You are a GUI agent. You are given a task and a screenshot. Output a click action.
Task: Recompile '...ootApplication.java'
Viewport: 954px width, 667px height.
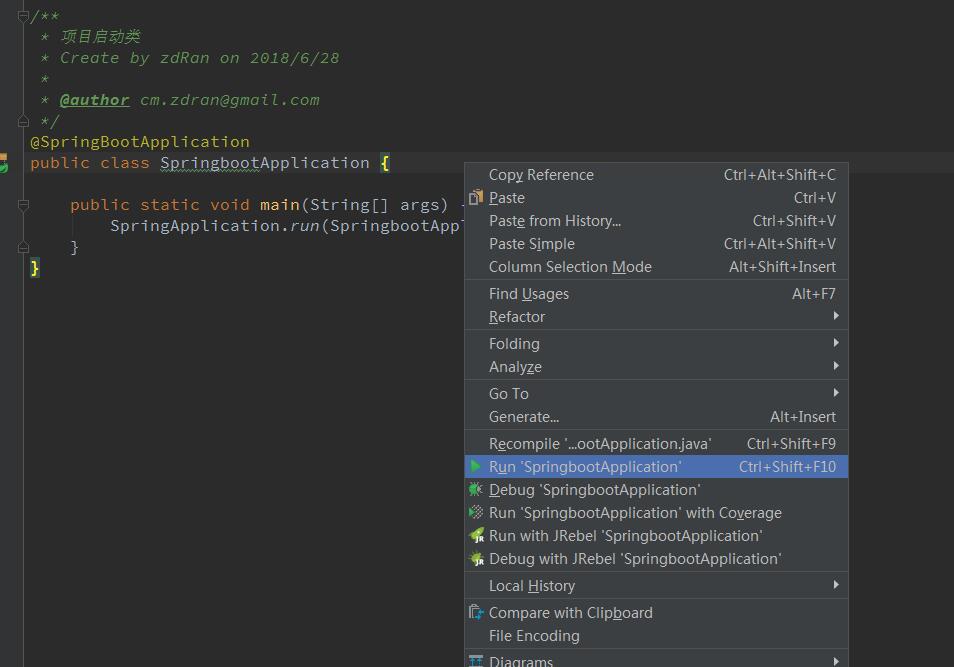click(x=656, y=444)
